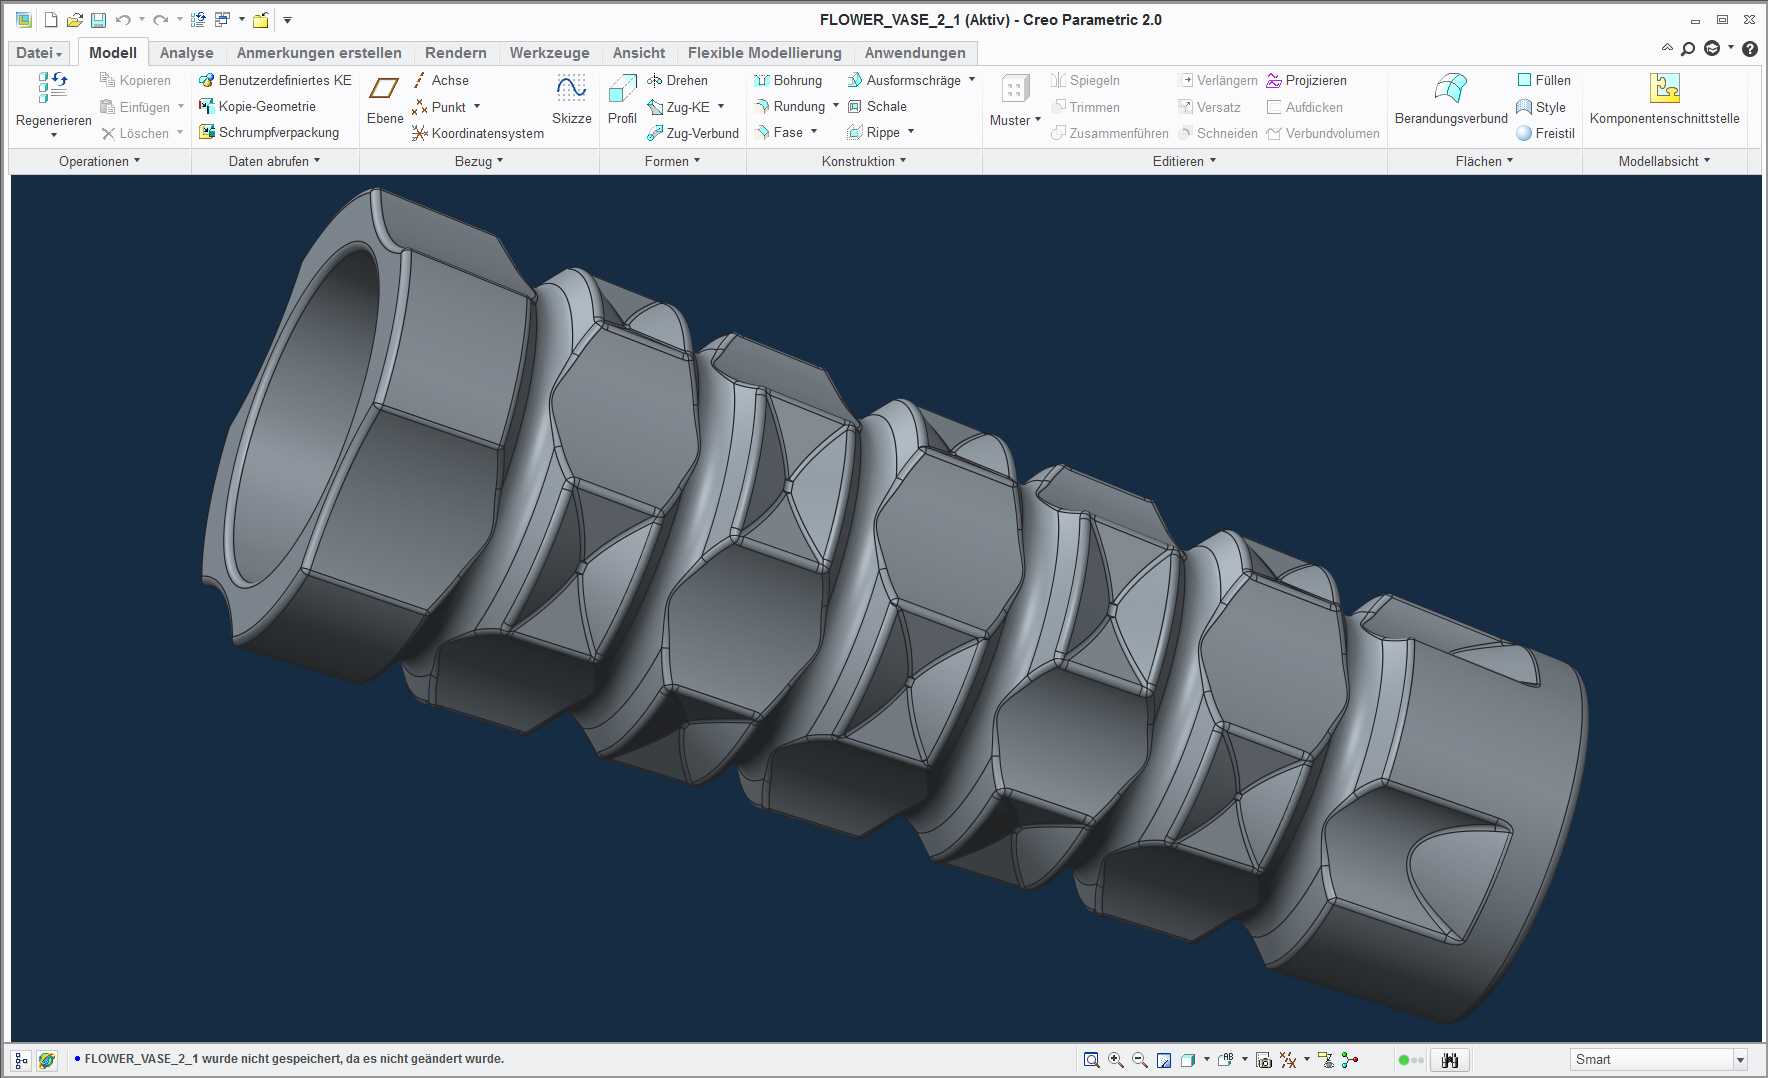Click Komponentenschnittstelle

[x=1664, y=100]
